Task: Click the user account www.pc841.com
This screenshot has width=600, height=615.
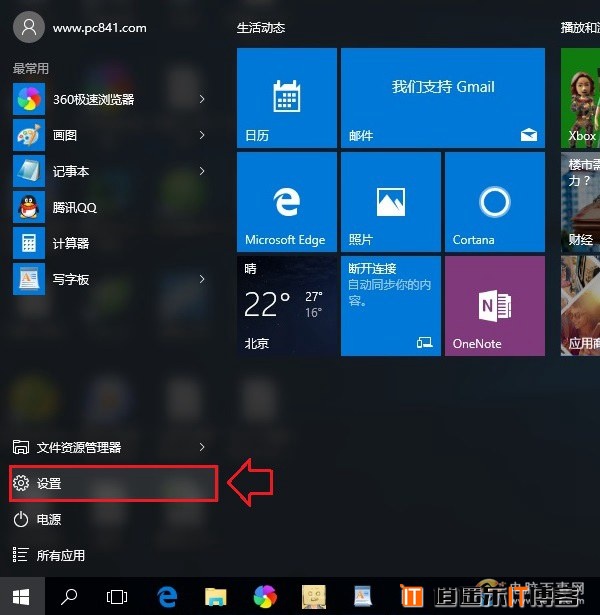Action: tap(80, 27)
